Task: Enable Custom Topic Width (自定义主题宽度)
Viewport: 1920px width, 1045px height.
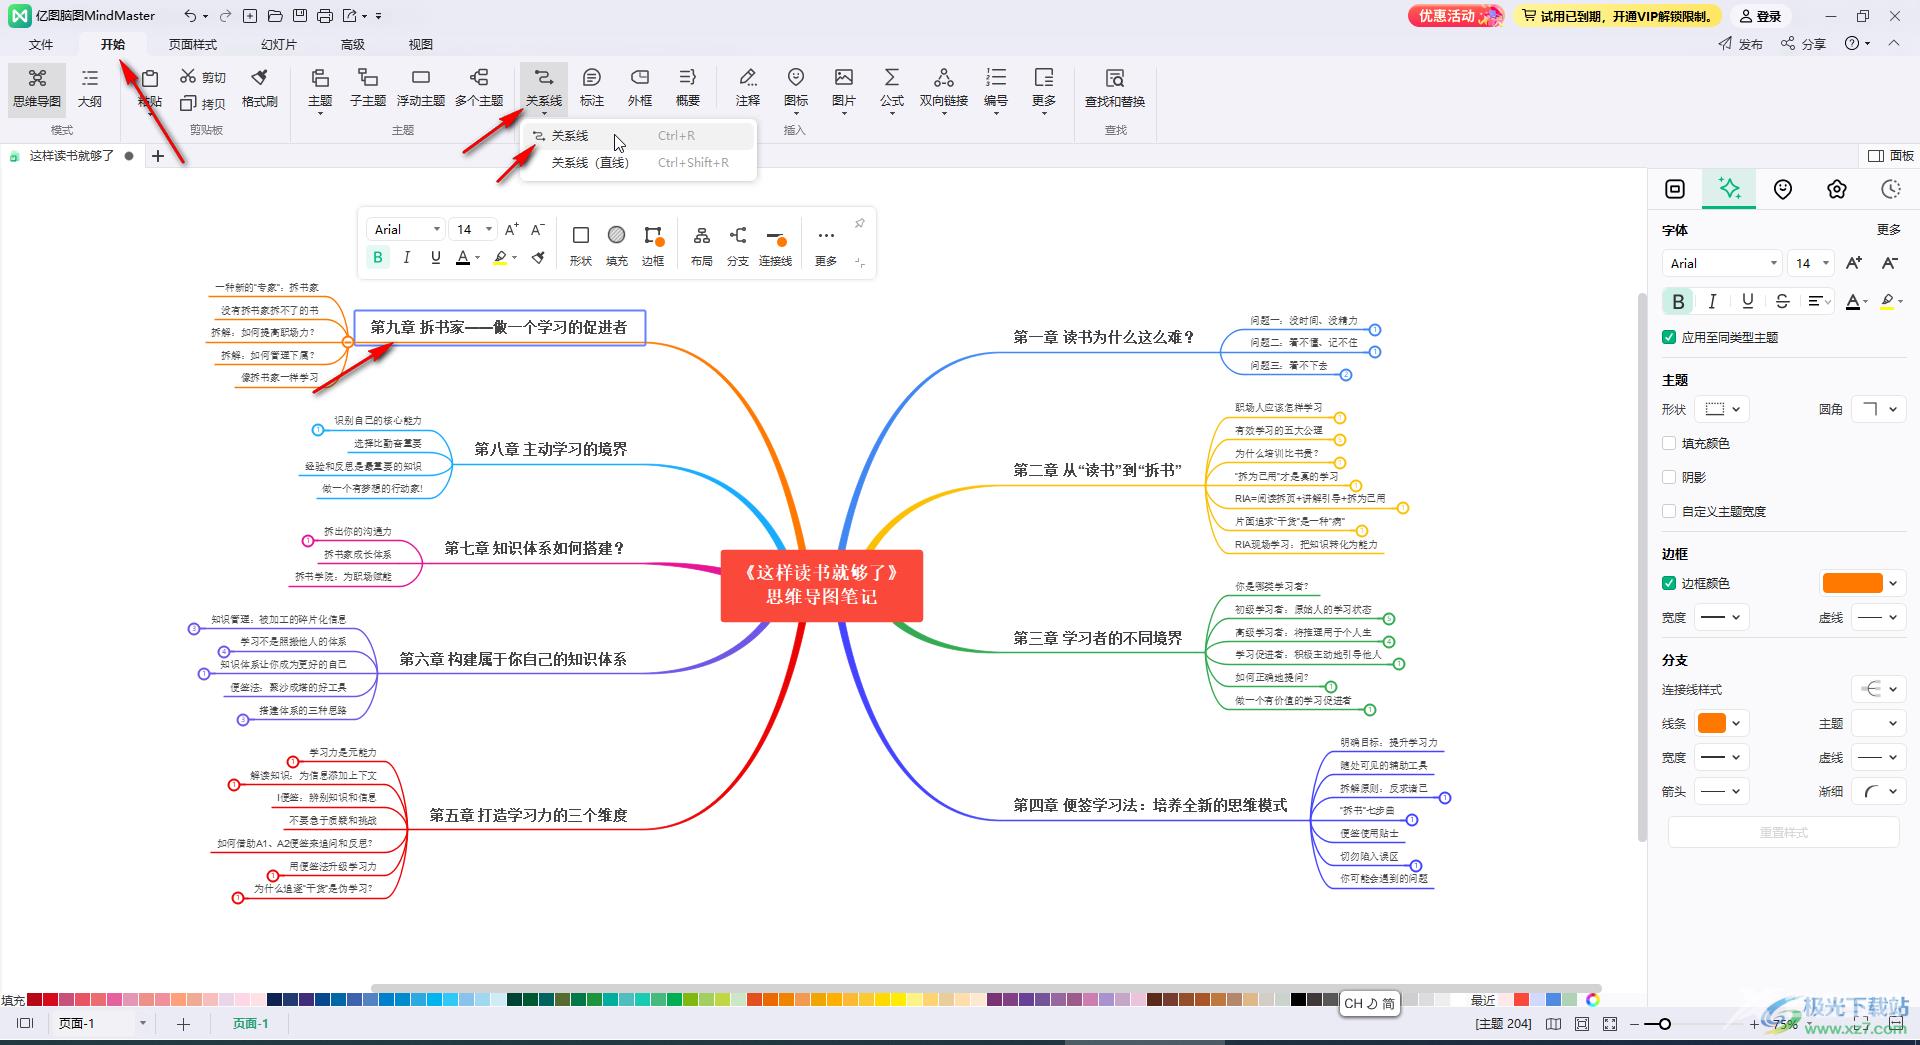Action: [1669, 511]
